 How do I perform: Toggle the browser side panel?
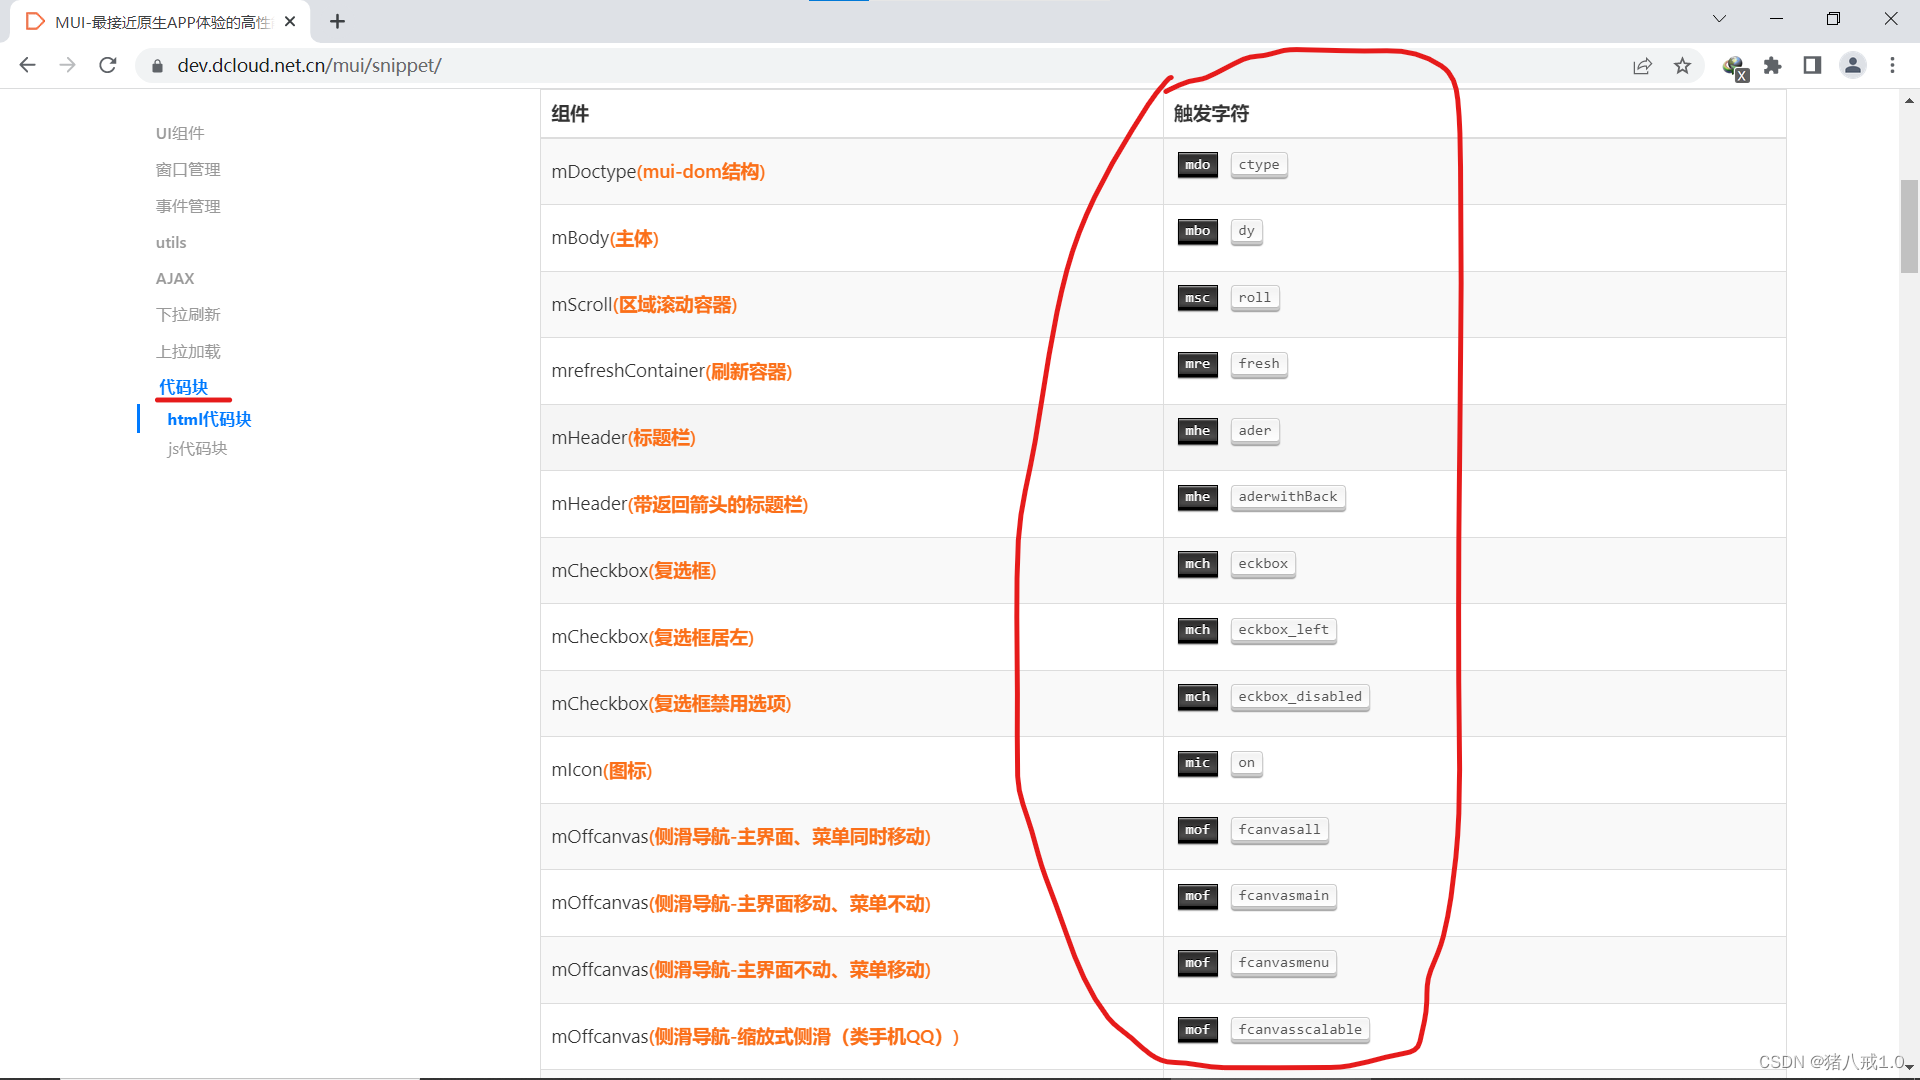[1812, 66]
